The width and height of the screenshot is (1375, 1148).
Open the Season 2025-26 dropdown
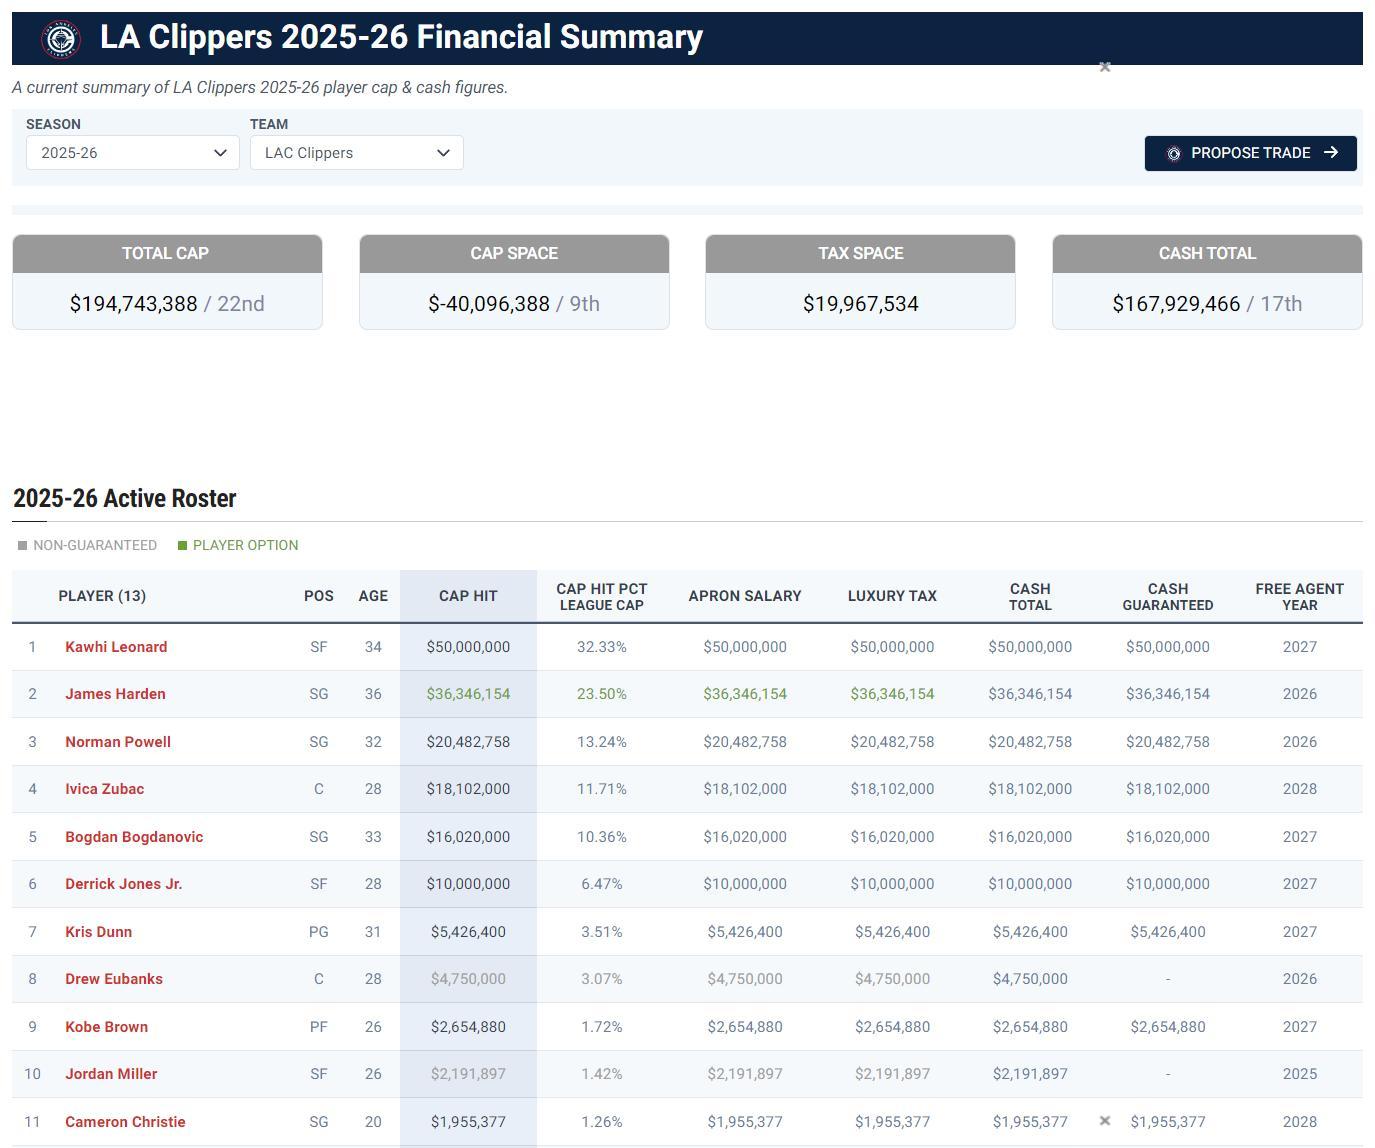click(x=133, y=153)
